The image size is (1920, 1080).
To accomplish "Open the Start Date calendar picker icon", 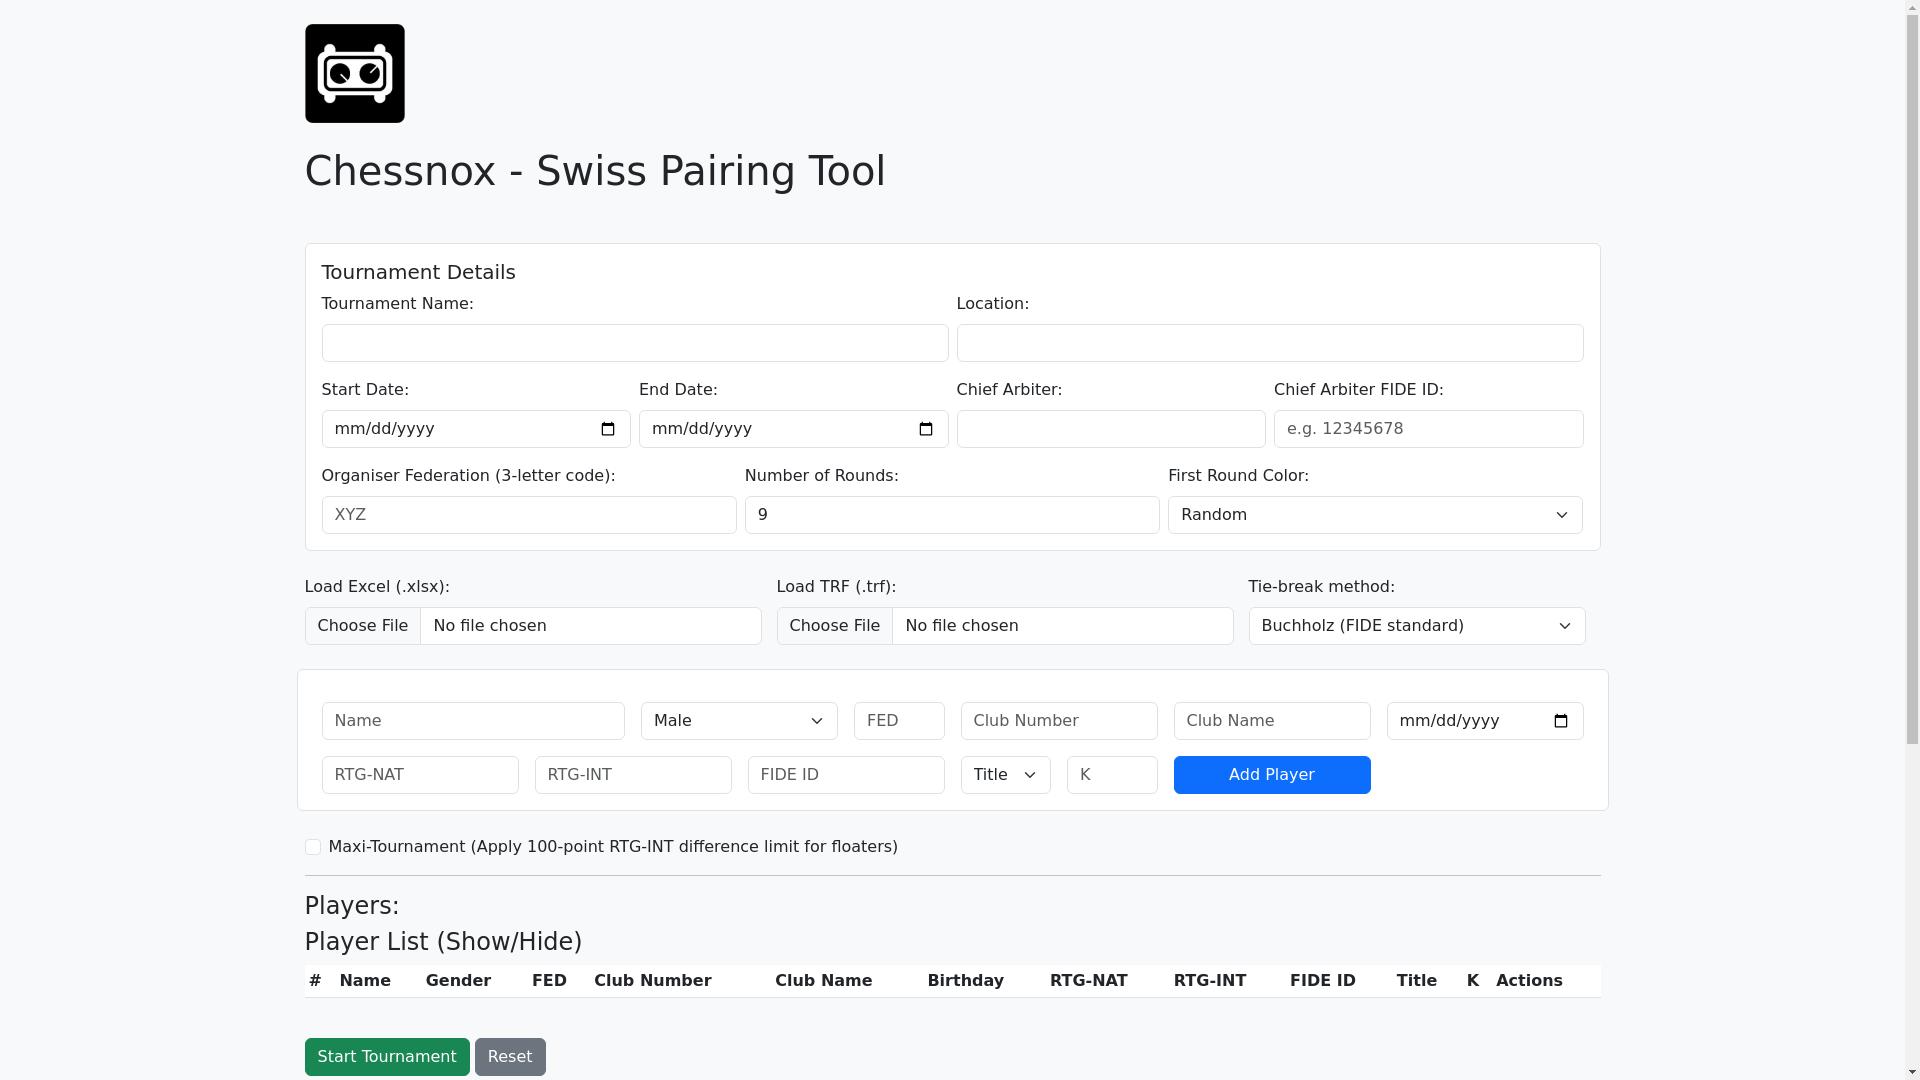I will click(608, 429).
